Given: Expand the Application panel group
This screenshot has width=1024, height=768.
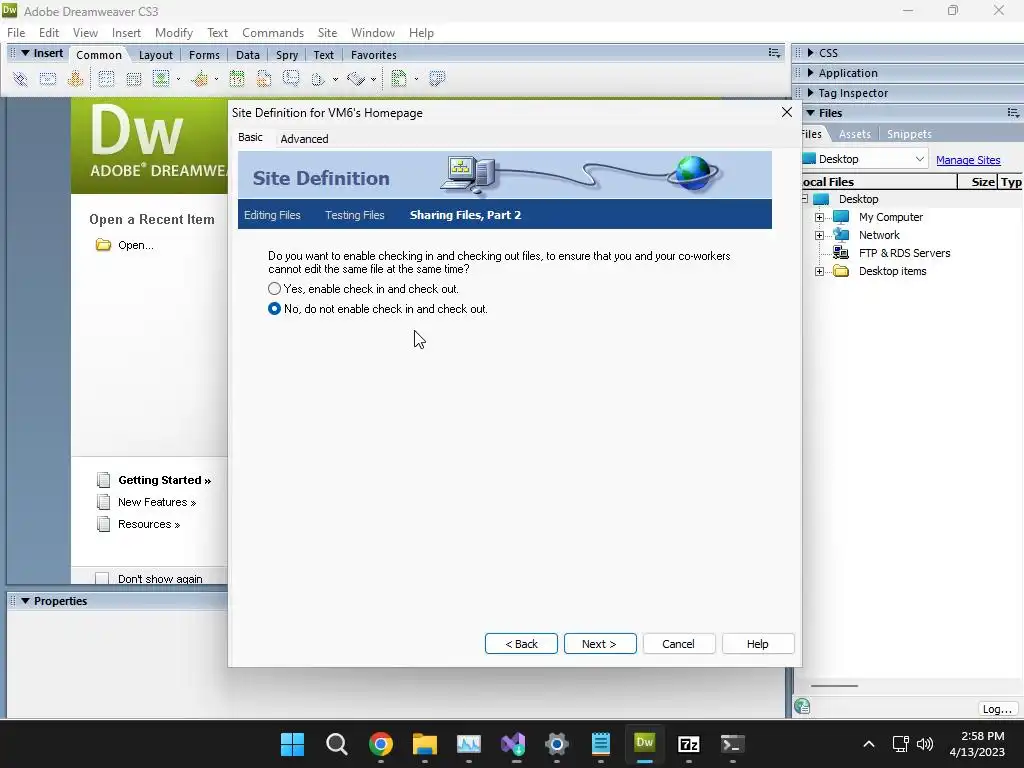Looking at the screenshot, I should [810, 72].
